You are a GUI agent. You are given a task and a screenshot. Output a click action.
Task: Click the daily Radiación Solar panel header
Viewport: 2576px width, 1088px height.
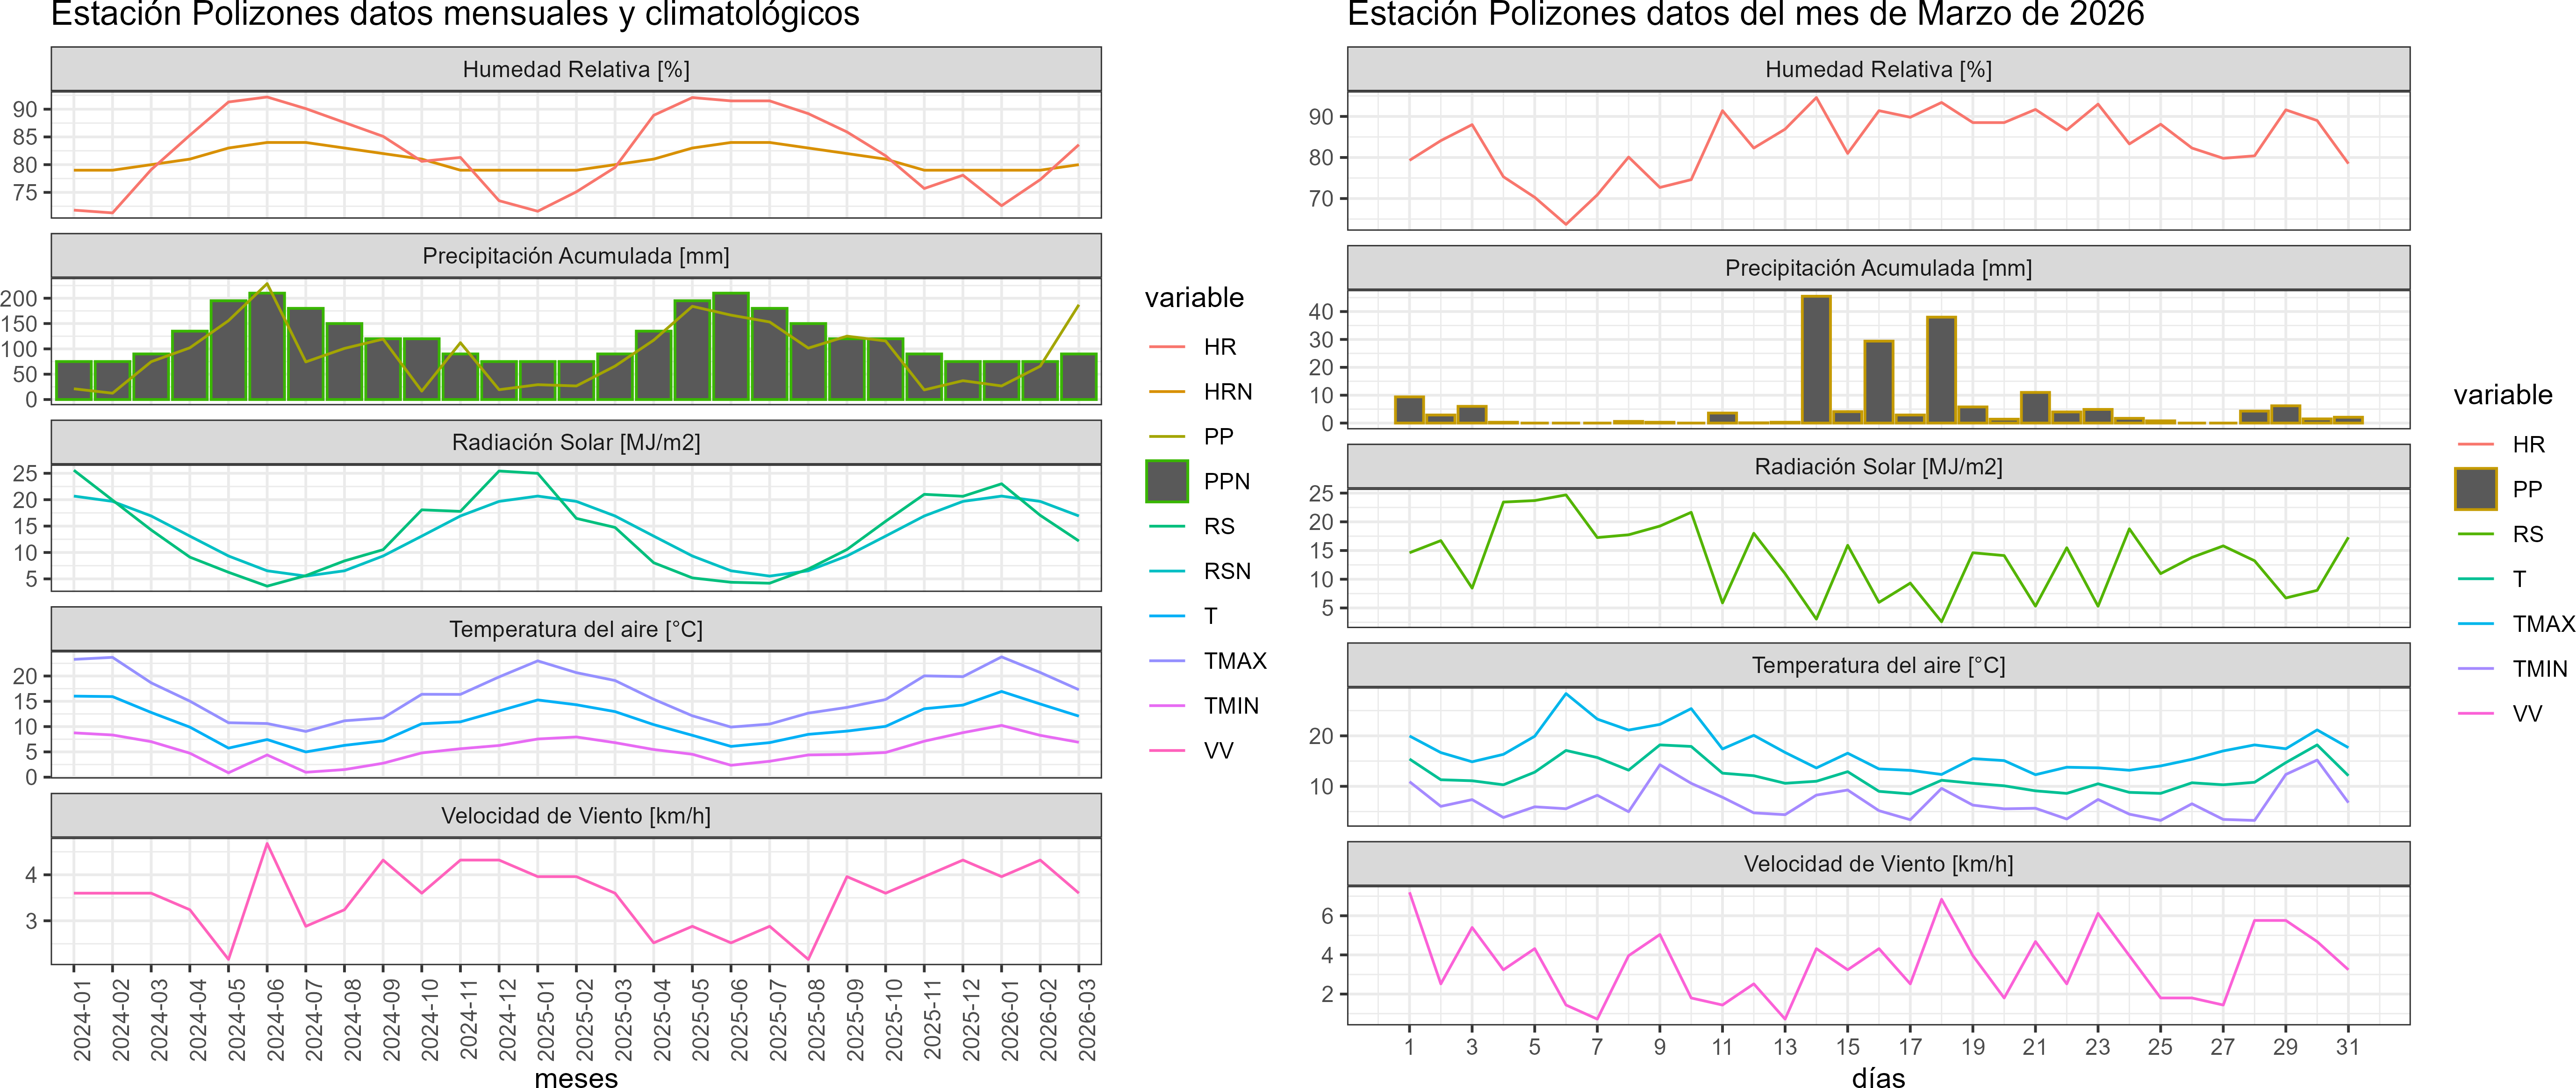click(x=1878, y=467)
